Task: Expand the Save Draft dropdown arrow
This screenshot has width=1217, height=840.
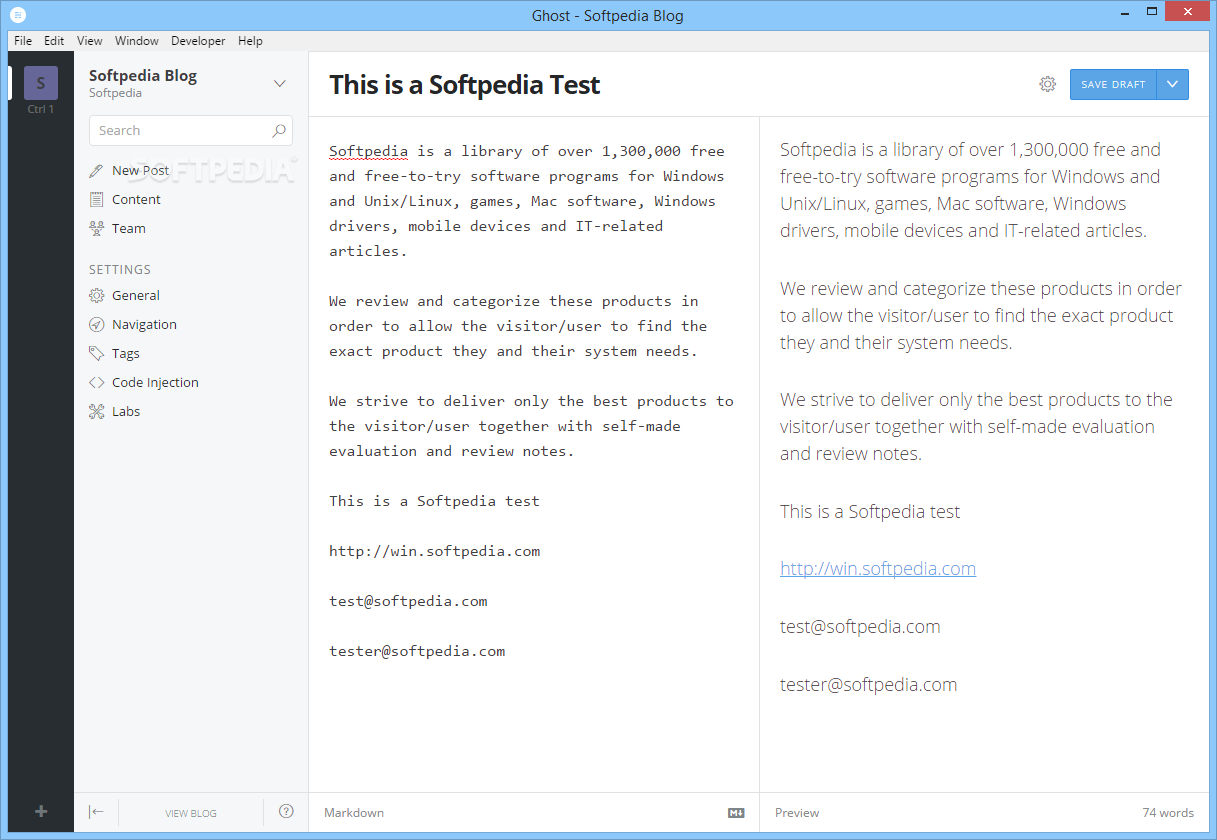Action: (x=1172, y=84)
